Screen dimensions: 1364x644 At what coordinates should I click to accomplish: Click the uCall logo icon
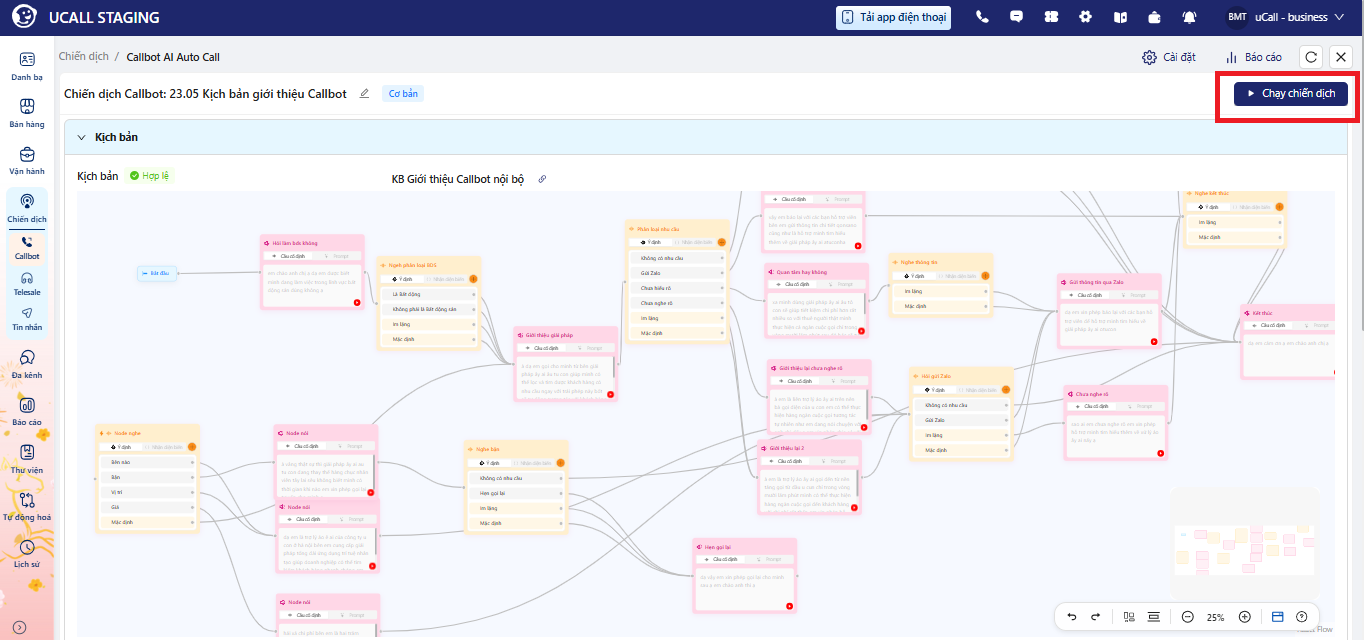click(x=24, y=17)
